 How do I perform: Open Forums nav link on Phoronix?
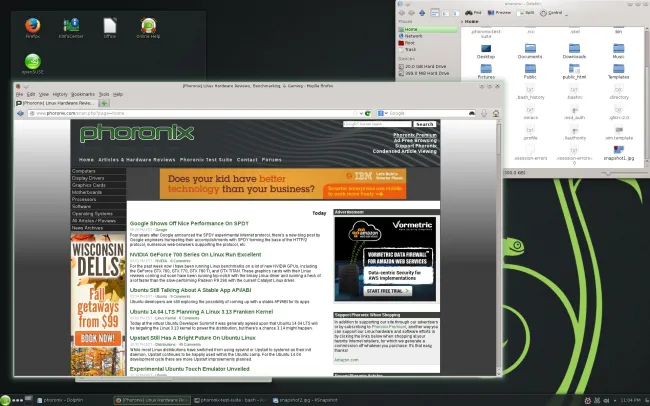(x=272, y=160)
